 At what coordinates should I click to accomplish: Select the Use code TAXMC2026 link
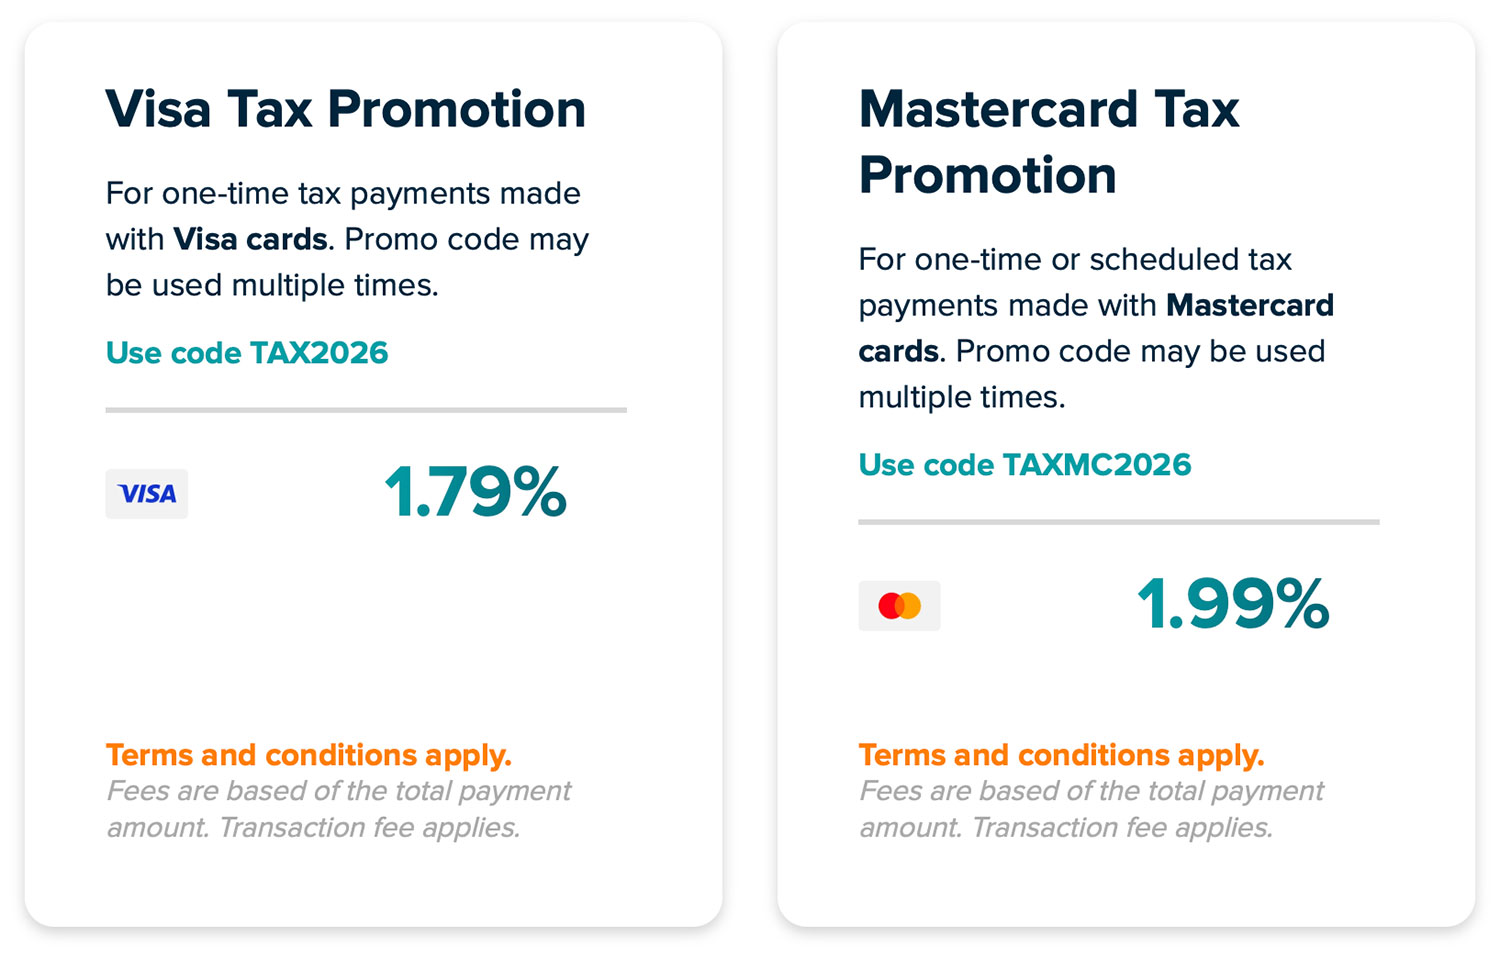pos(1025,465)
